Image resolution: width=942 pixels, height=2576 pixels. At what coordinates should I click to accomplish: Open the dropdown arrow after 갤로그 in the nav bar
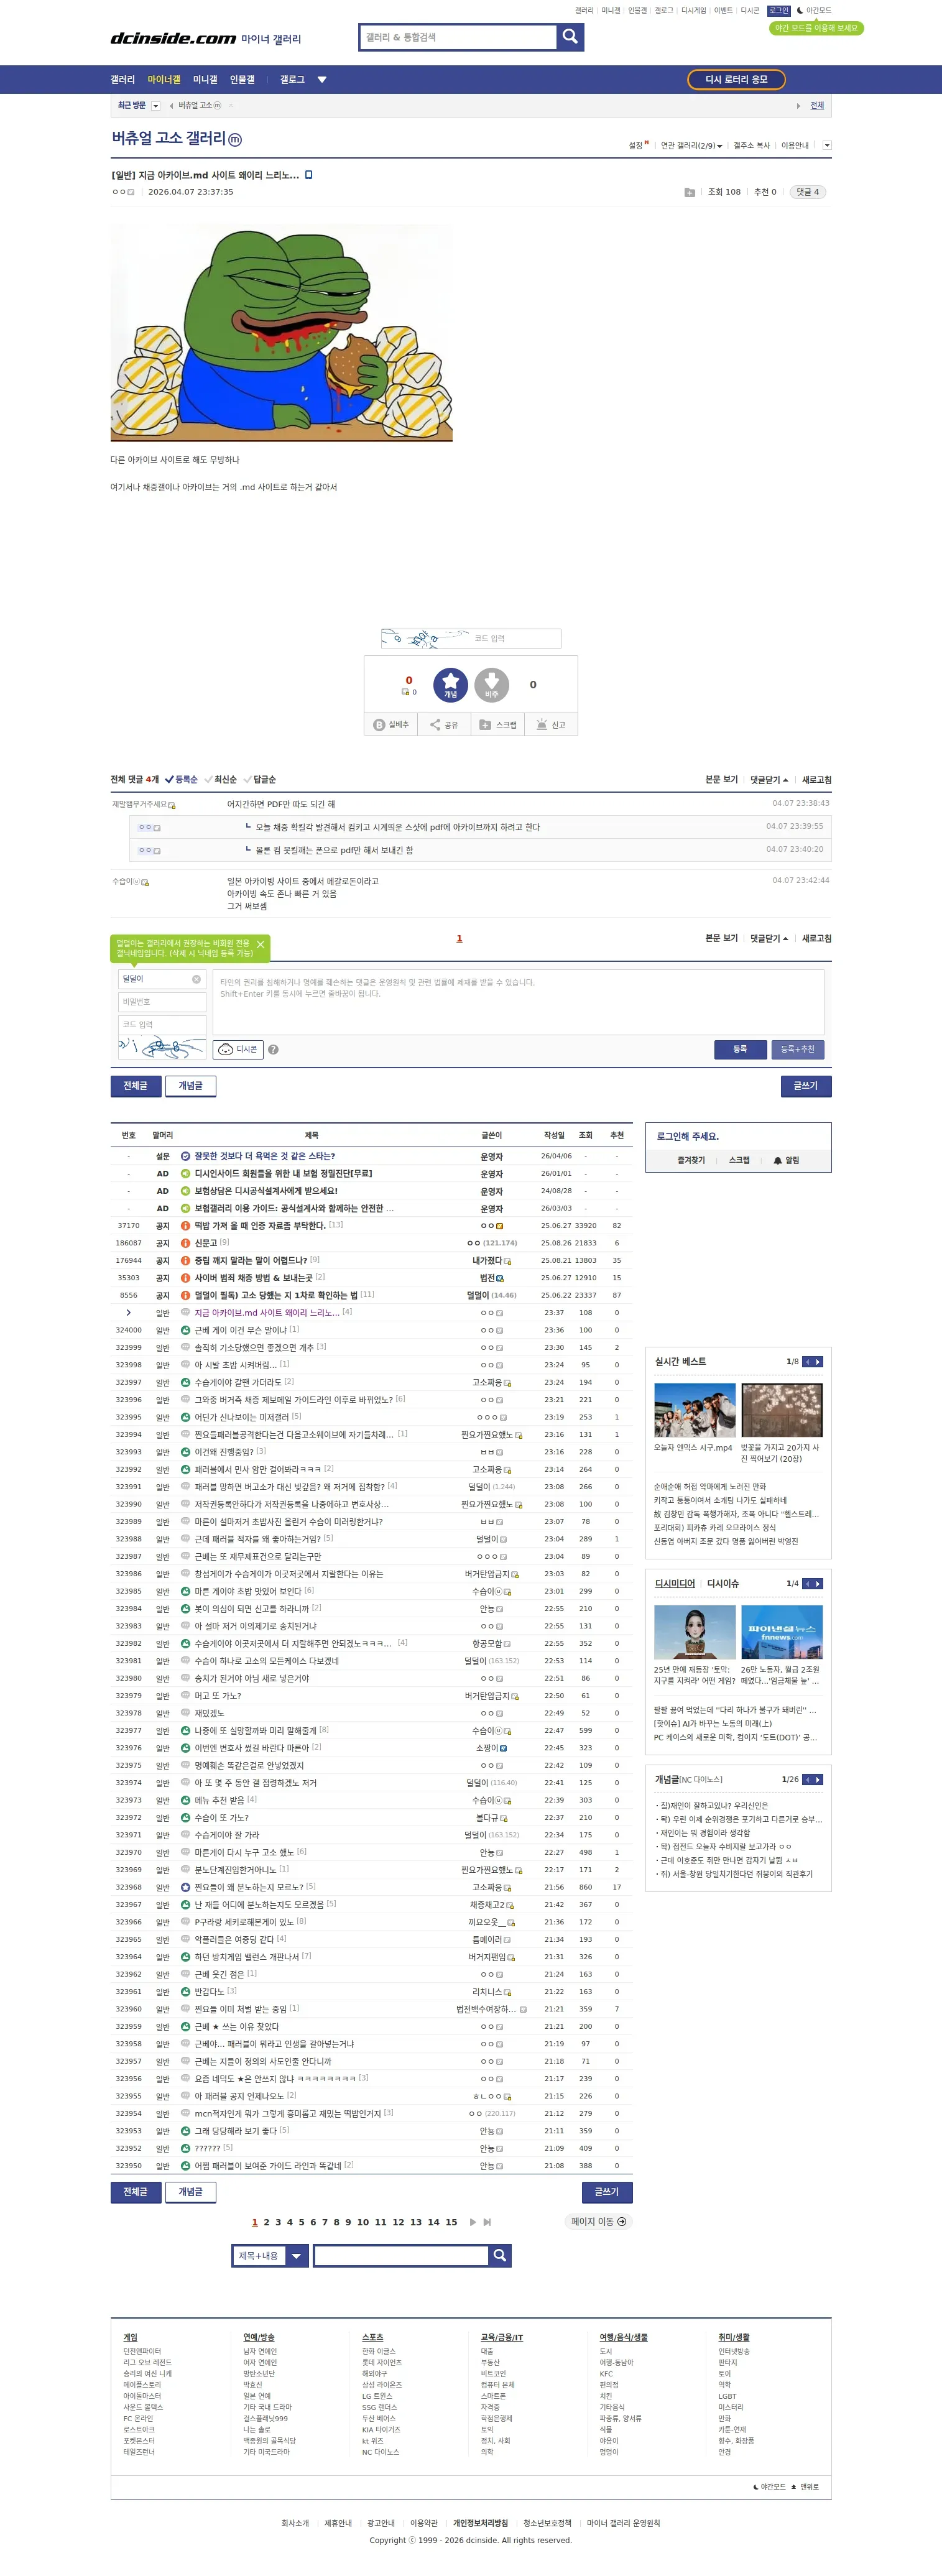pyautogui.click(x=322, y=80)
